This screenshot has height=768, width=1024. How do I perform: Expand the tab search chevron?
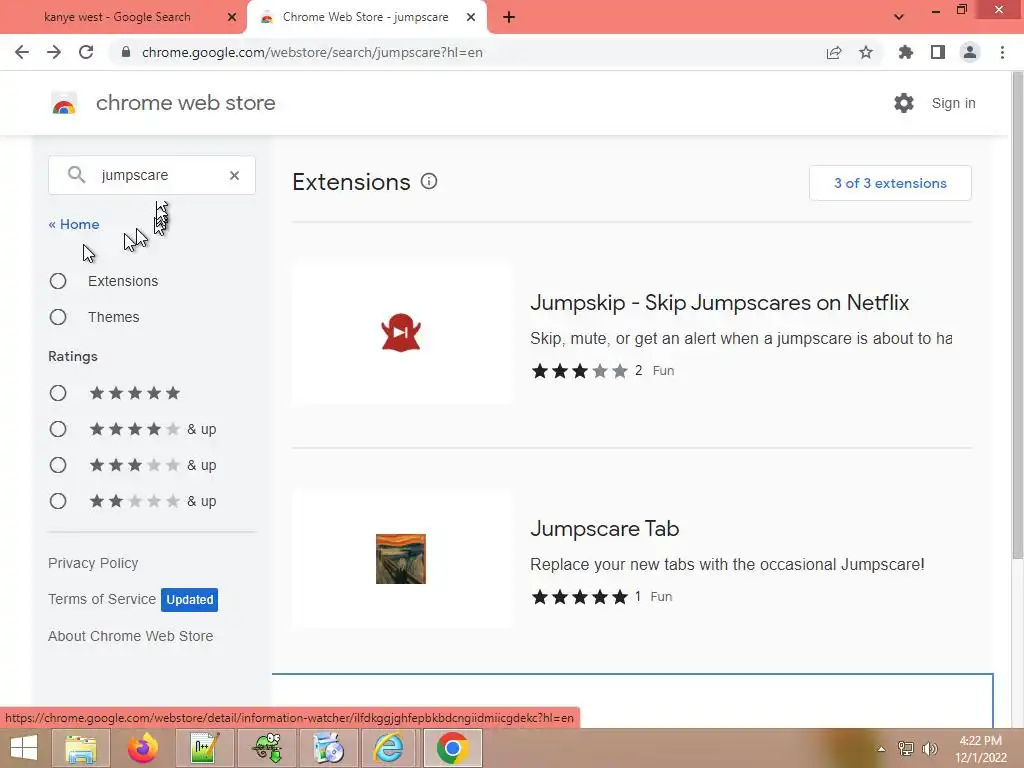click(899, 17)
